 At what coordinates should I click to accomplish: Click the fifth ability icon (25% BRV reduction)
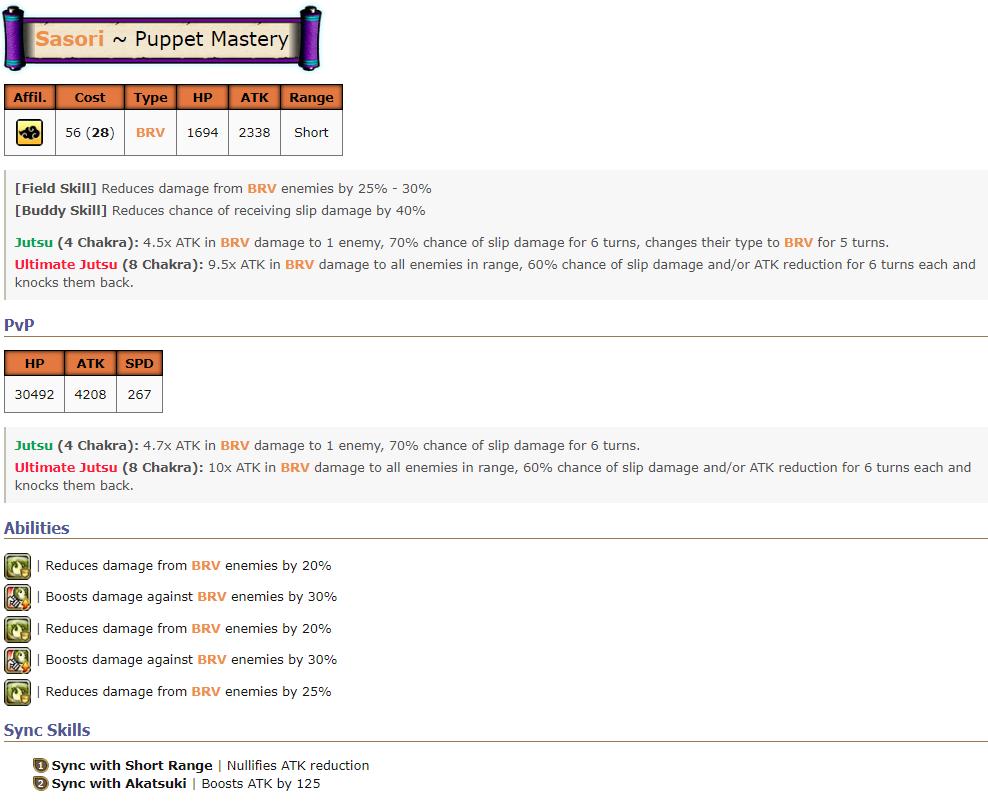click(18, 692)
